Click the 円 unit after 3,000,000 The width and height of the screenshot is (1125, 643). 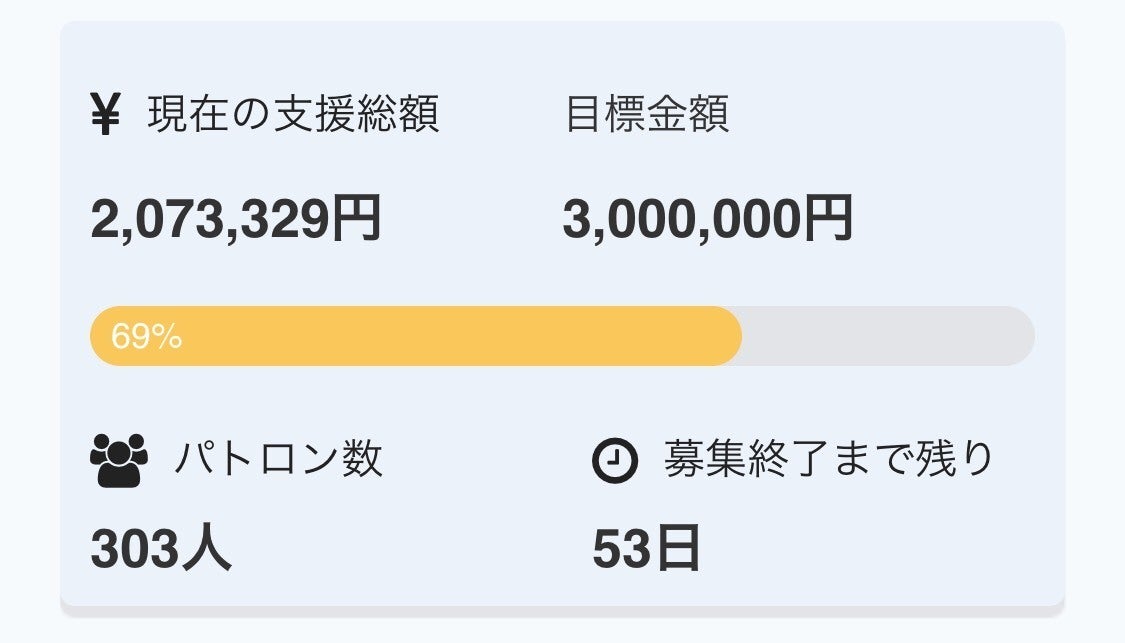(828, 219)
